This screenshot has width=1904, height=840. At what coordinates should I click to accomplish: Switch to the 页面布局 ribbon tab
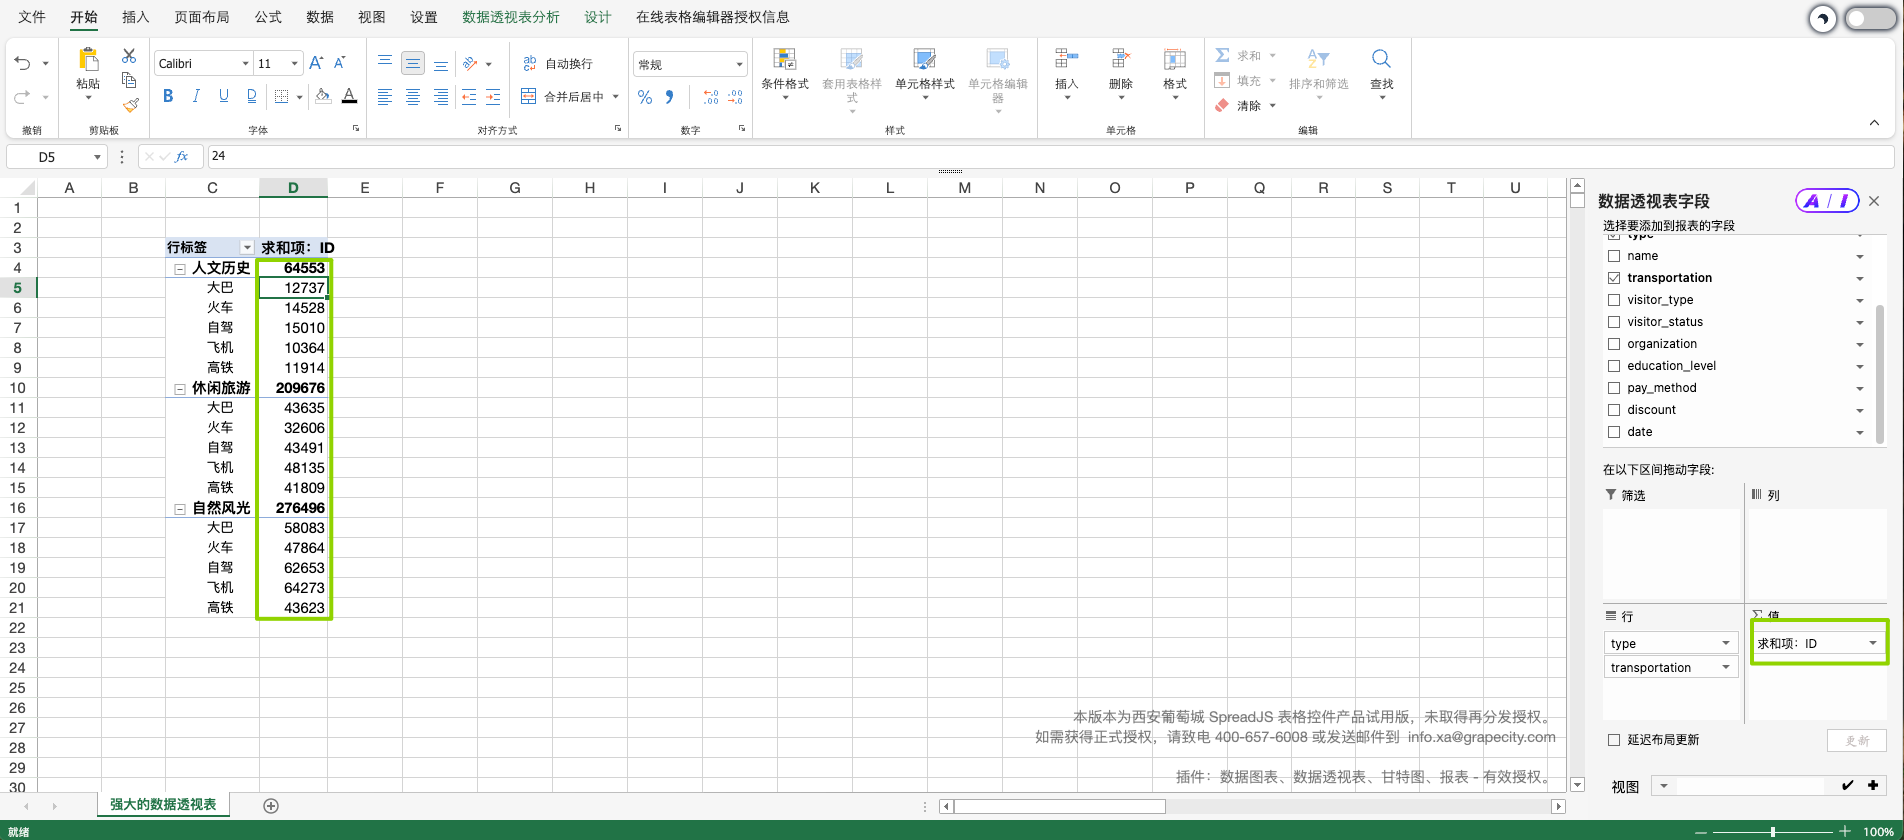(201, 17)
